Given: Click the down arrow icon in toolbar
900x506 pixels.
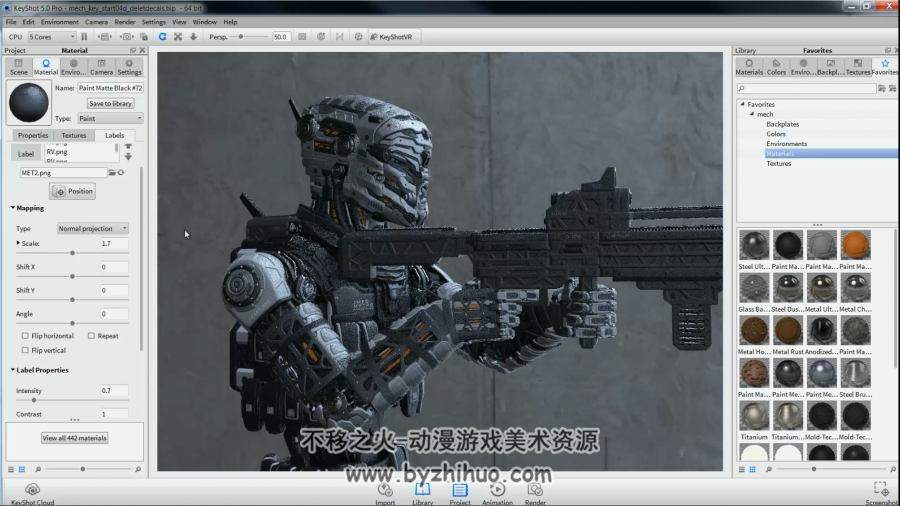Looking at the screenshot, I should (193, 37).
